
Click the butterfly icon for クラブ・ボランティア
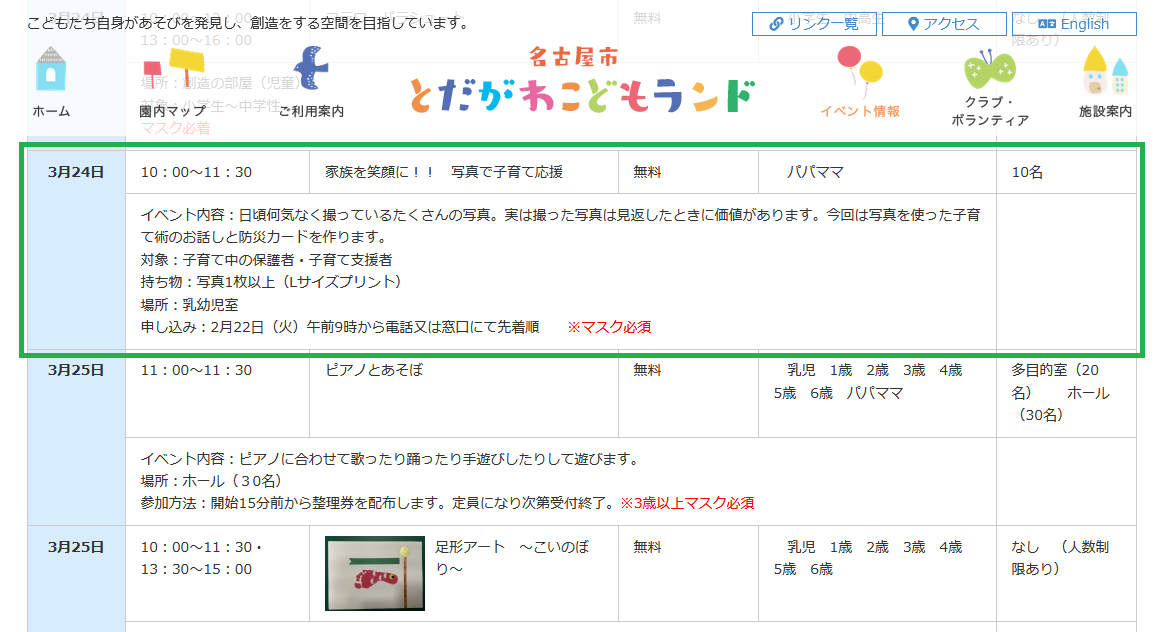pyautogui.click(x=989, y=70)
